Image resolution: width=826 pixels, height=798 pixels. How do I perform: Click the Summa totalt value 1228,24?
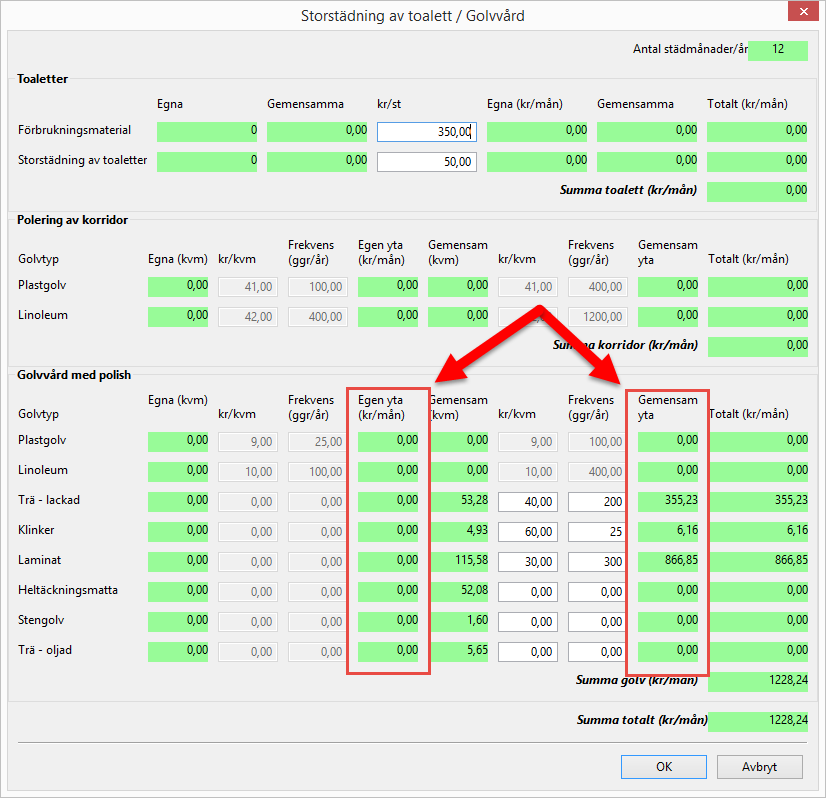[757, 721]
